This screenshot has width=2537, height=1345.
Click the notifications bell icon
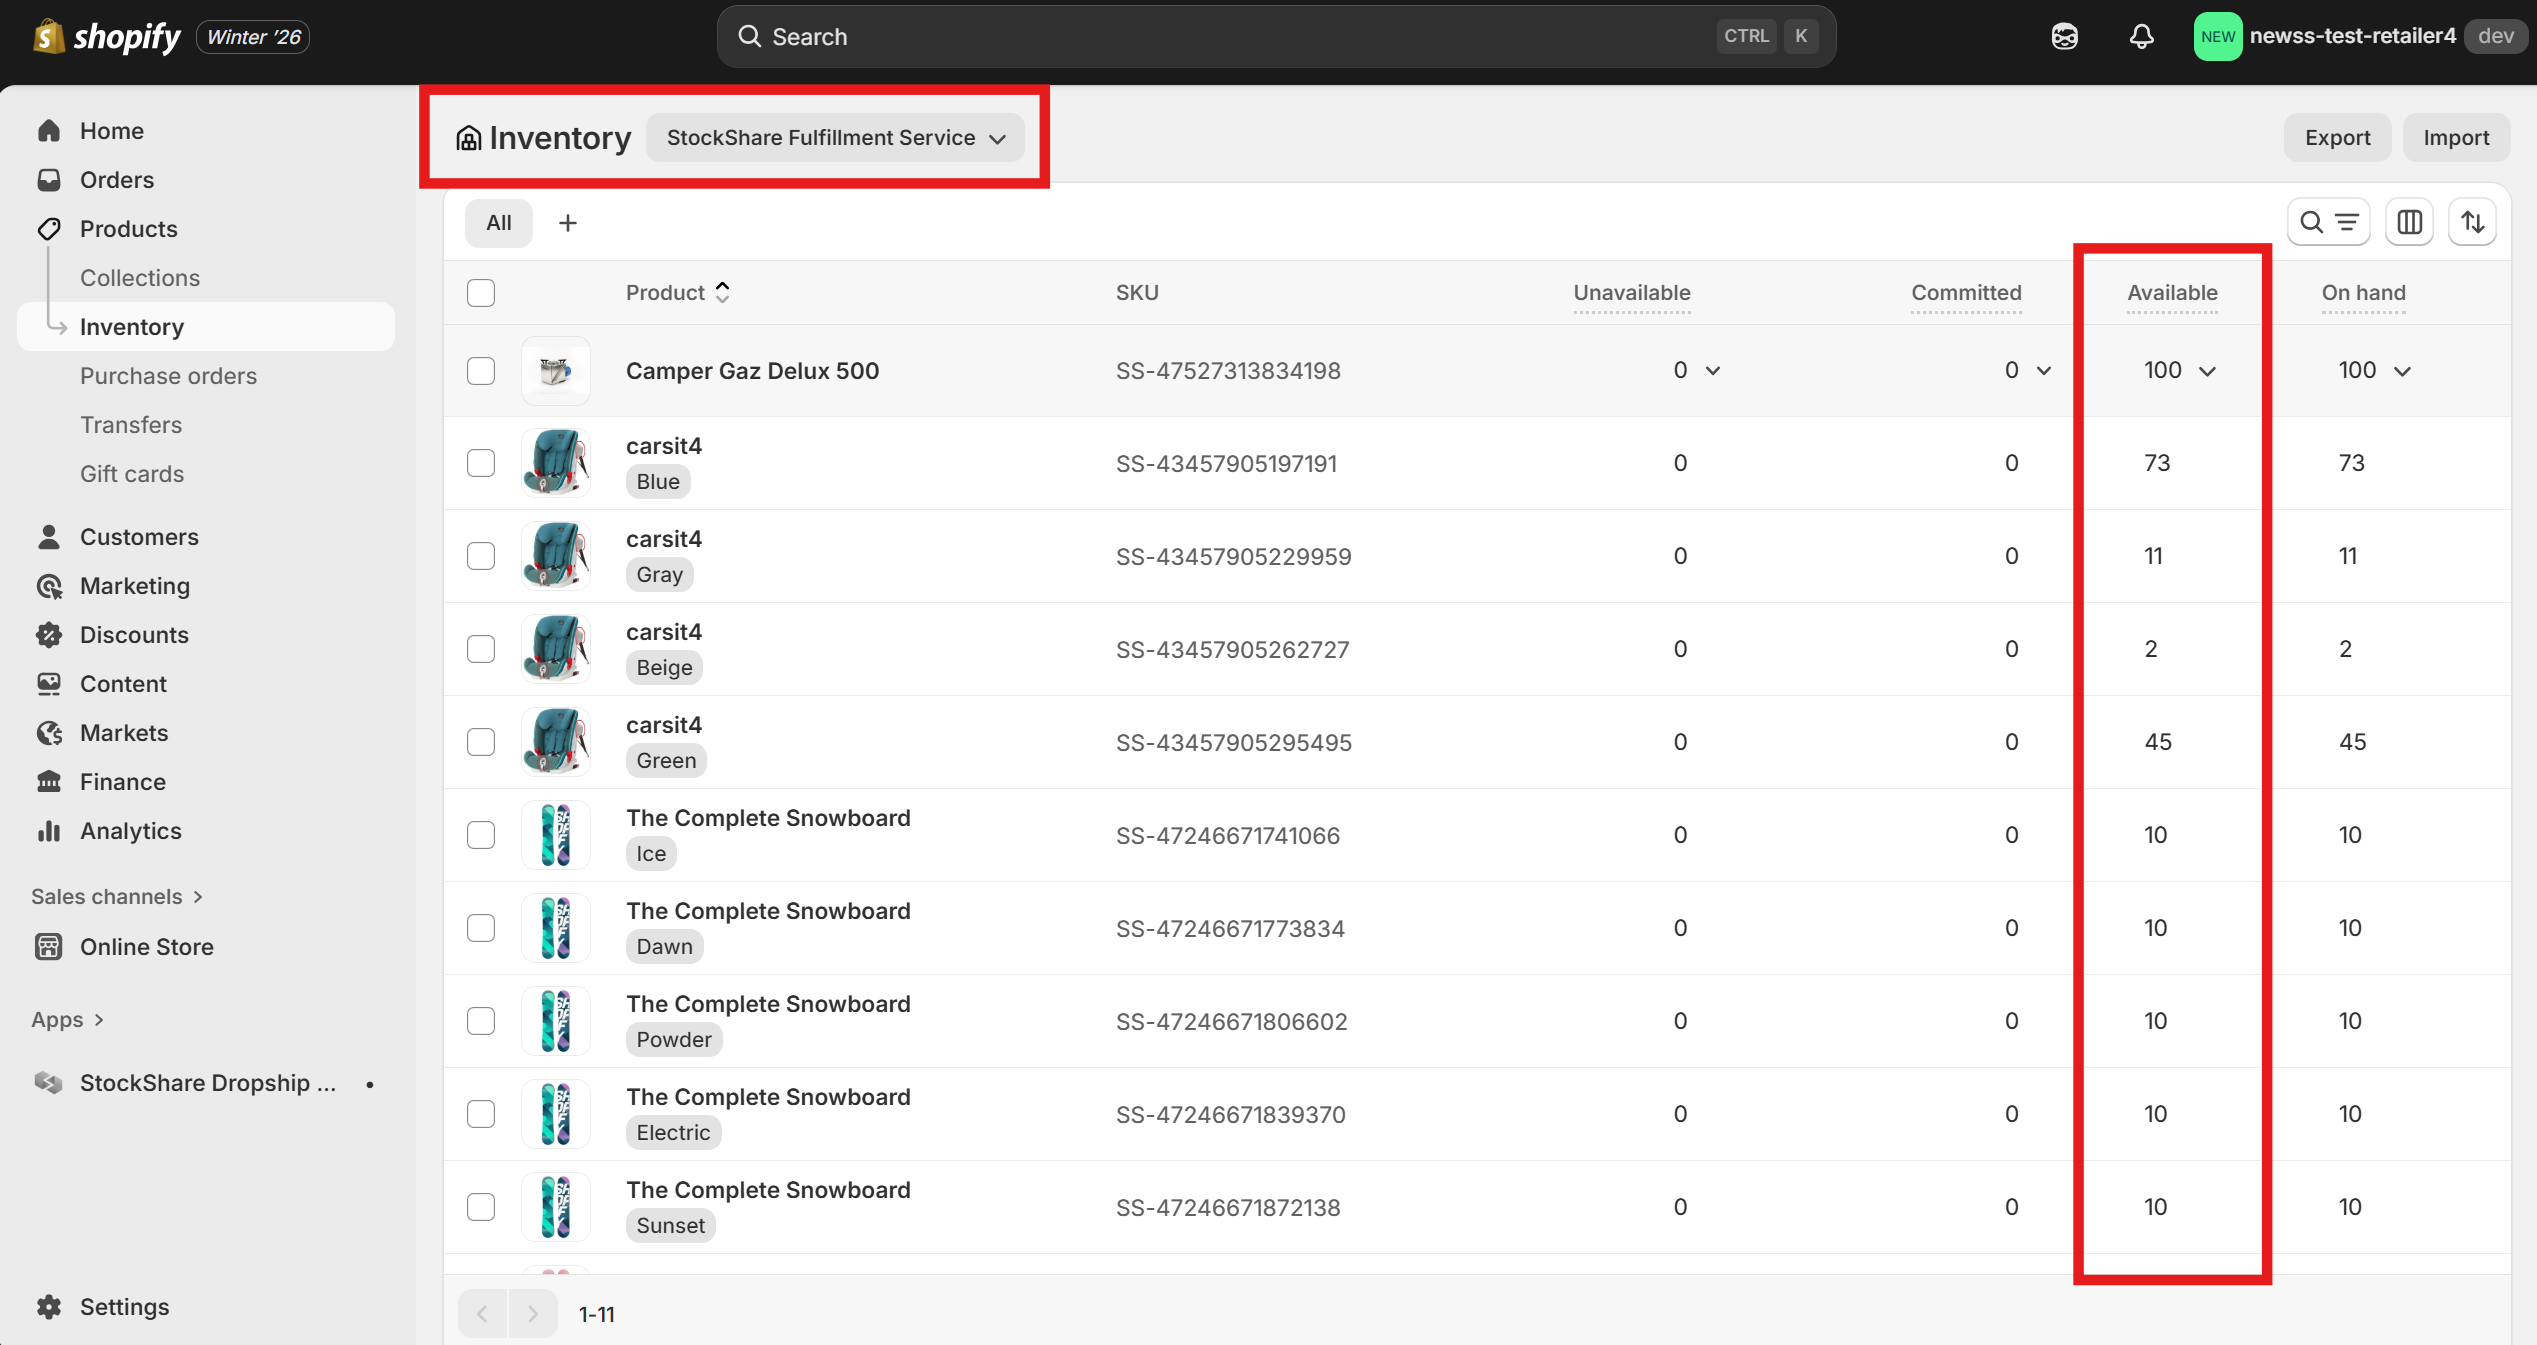coord(2141,37)
